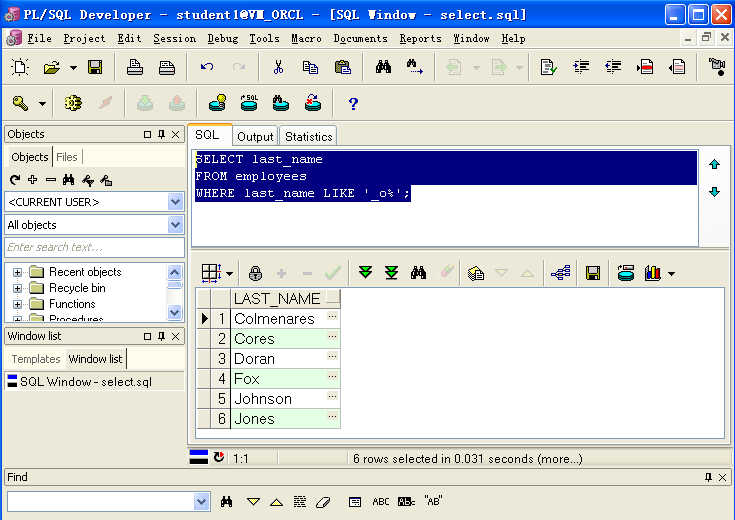Open the Session menu
The height and width of the screenshot is (520, 735).
click(174, 38)
